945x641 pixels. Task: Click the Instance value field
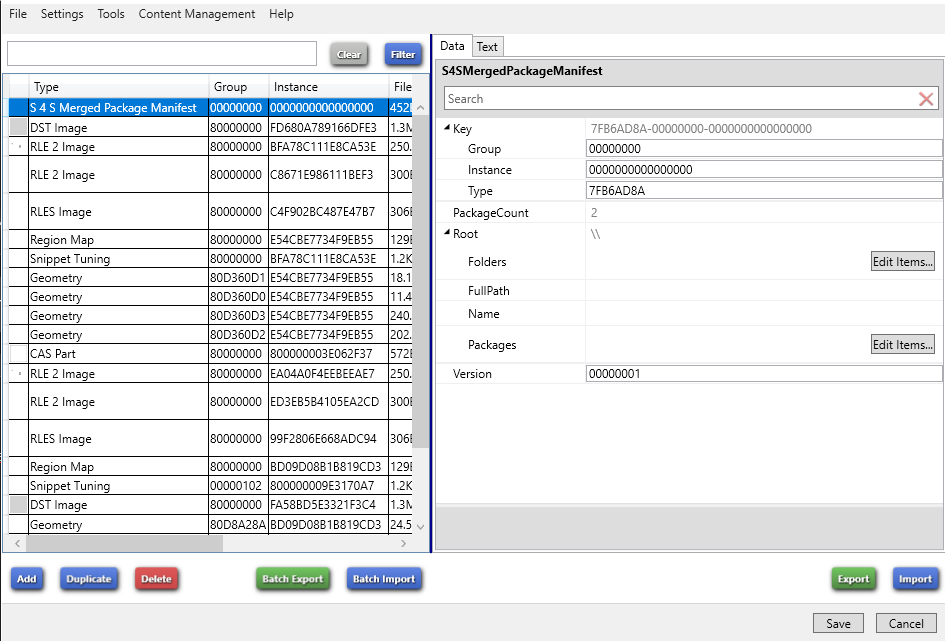click(764, 169)
